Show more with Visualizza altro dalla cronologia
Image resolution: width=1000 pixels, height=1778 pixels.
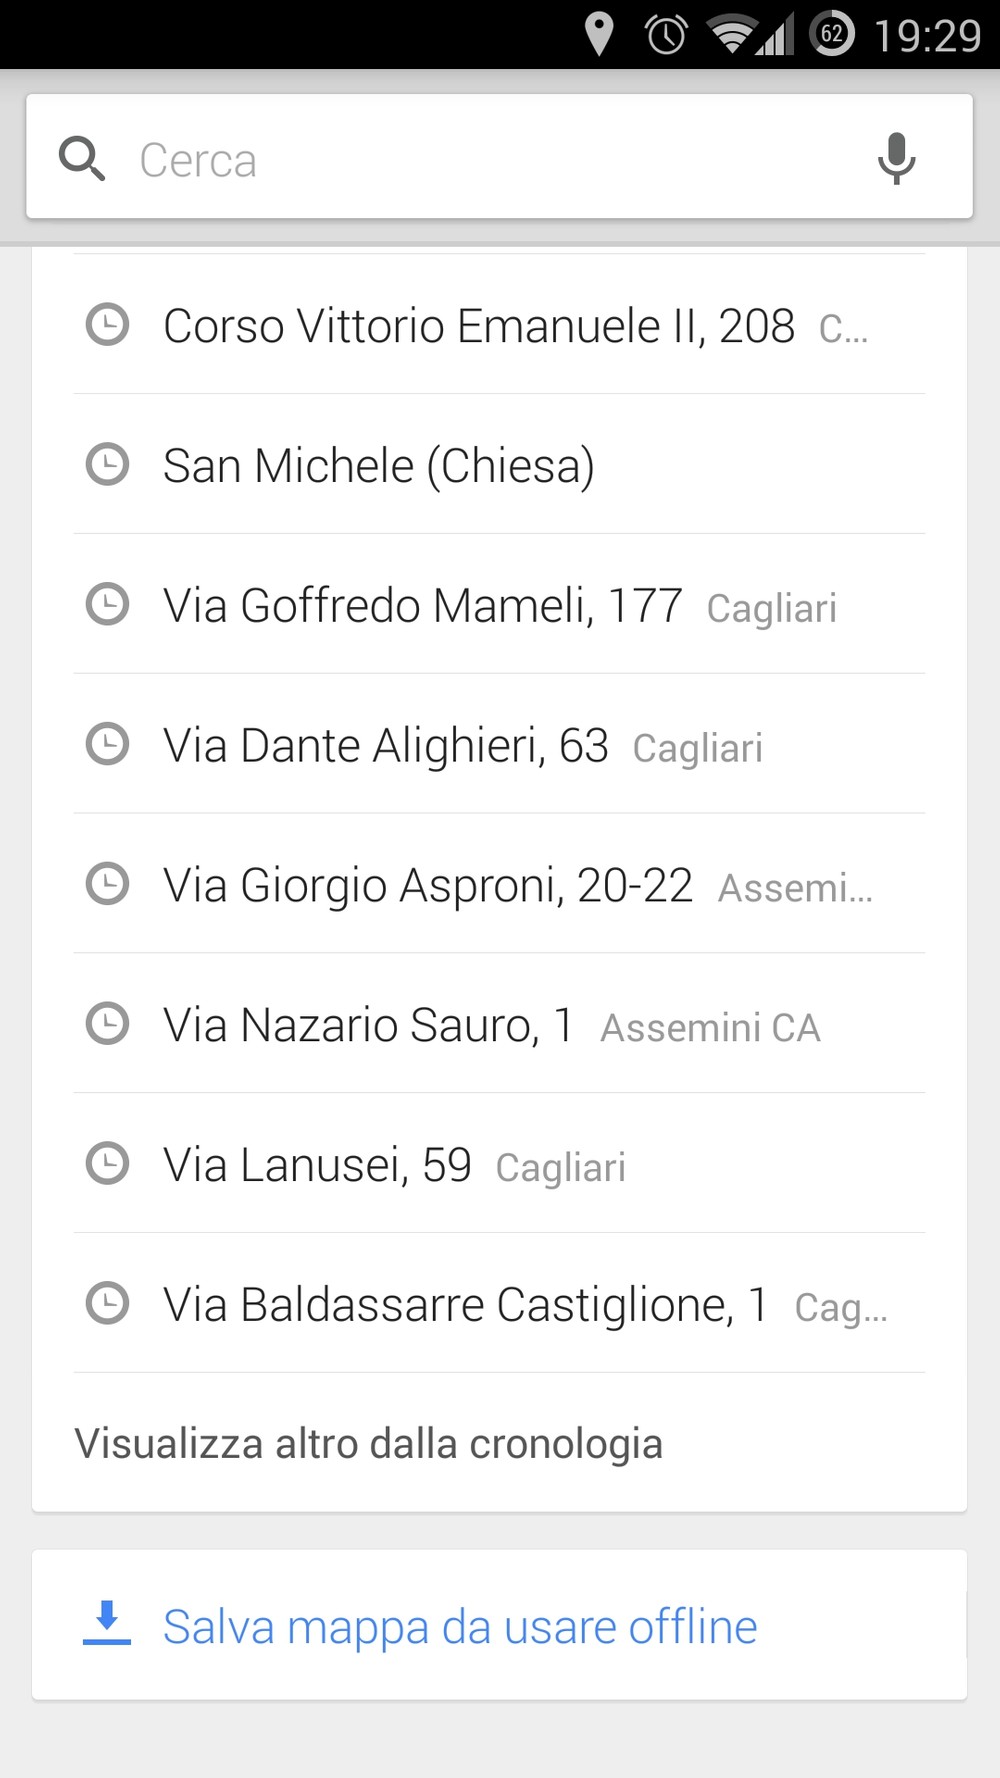point(368,1444)
